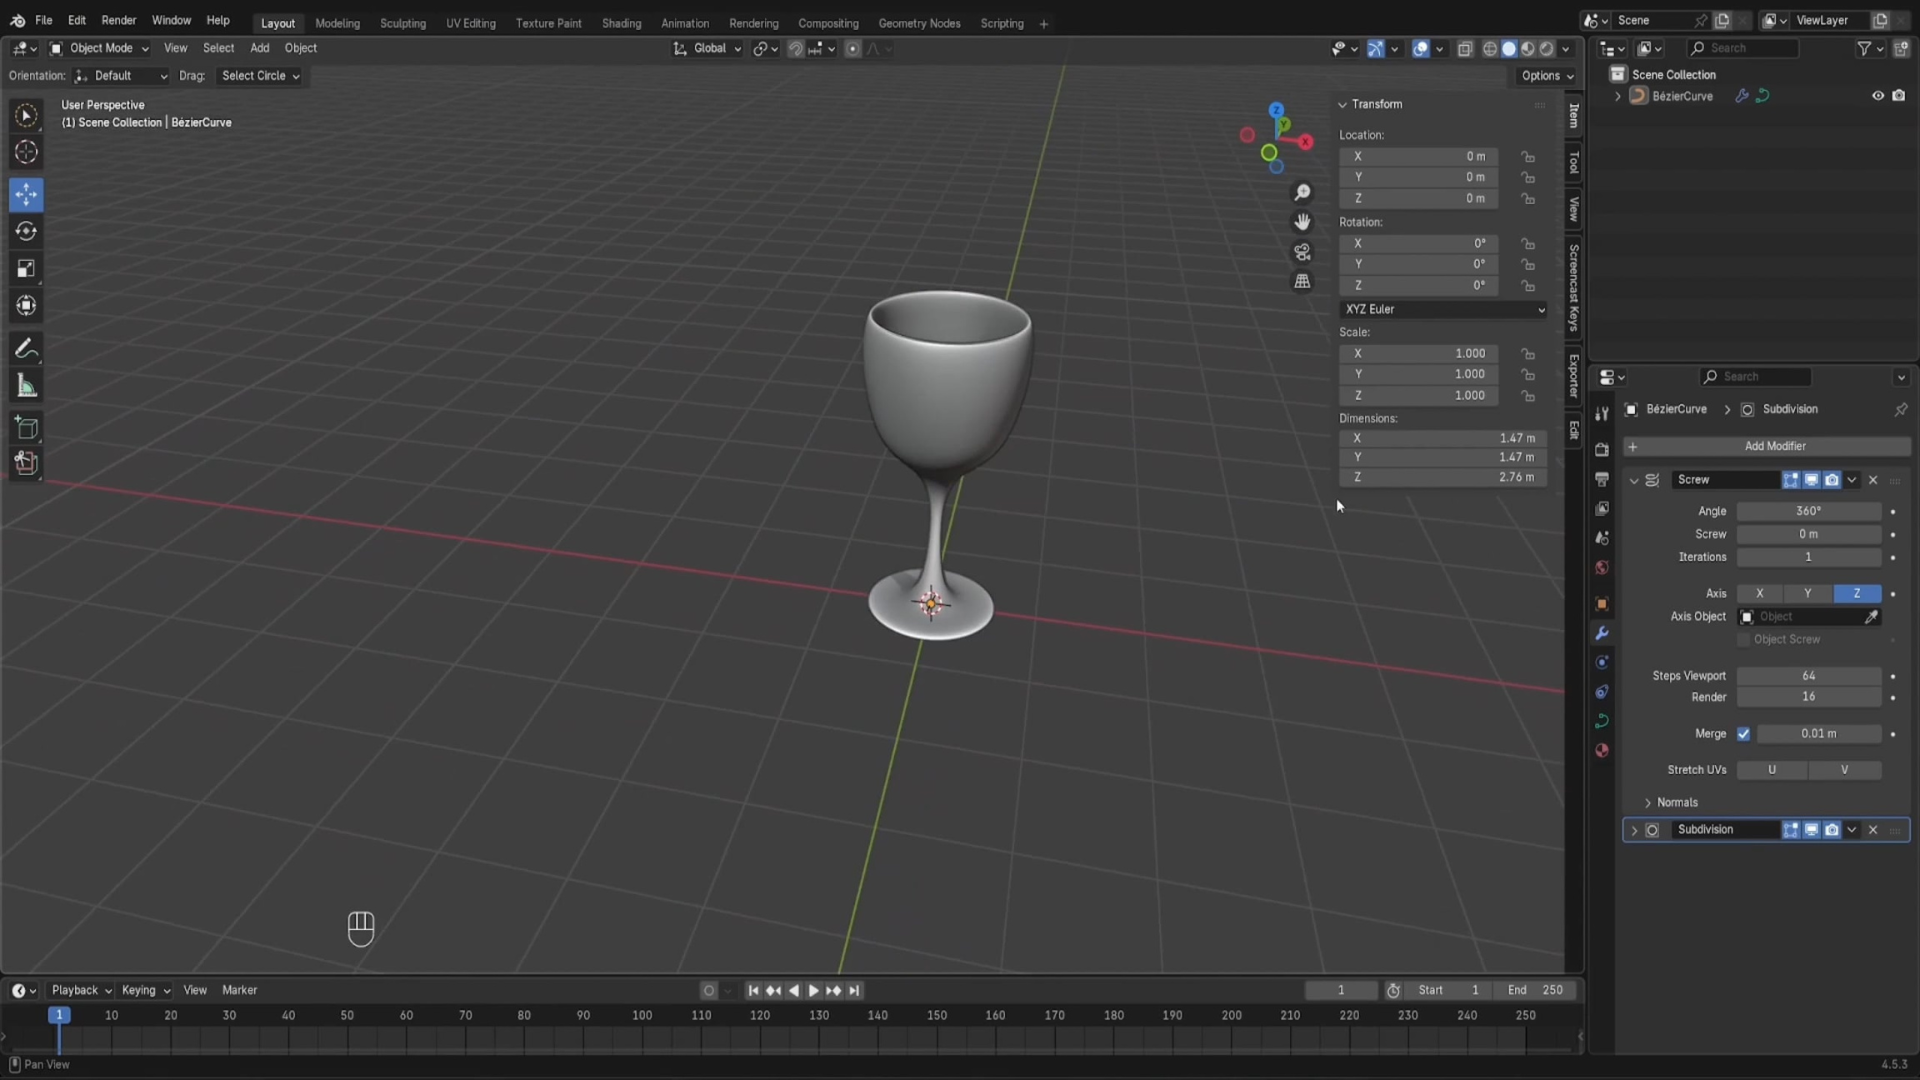Select the Cursor tool in toolbar
This screenshot has height=1080, width=1920.
tap(26, 152)
